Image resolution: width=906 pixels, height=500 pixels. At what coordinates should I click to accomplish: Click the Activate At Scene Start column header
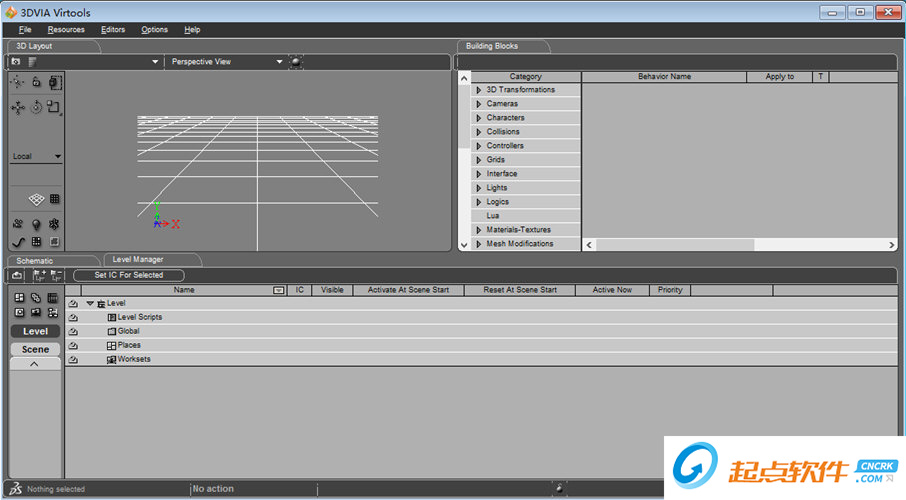(x=409, y=290)
